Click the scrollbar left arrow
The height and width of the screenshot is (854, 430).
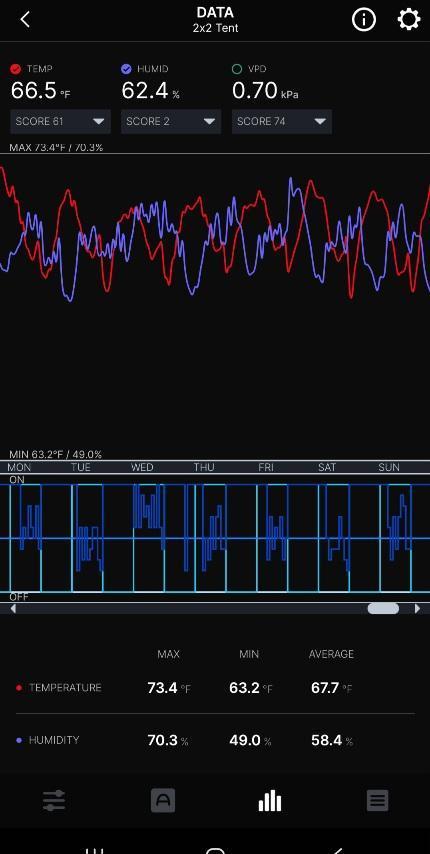(x=13, y=608)
